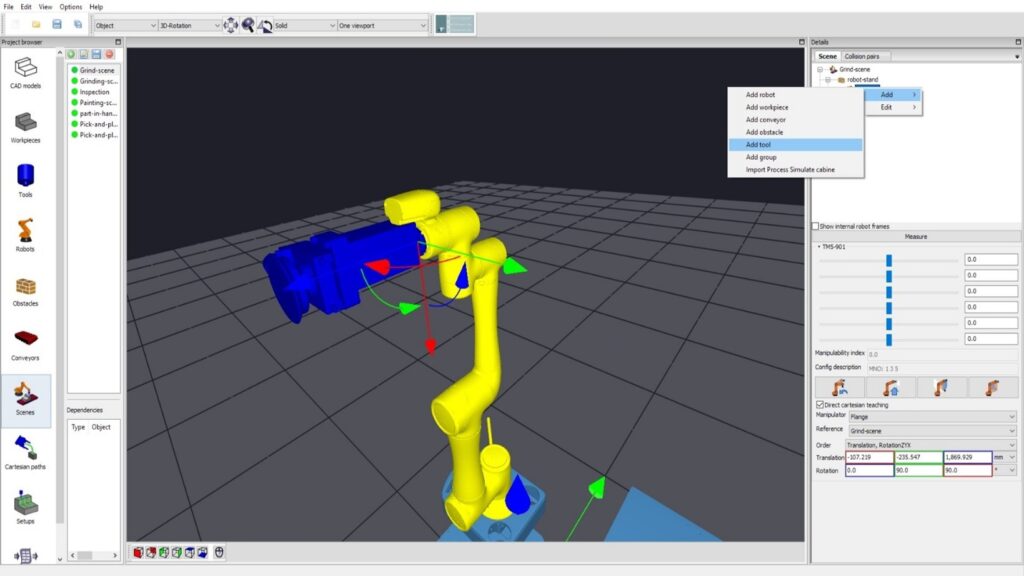
Task: Open the Robots category in Project browser
Action: (x=26, y=235)
